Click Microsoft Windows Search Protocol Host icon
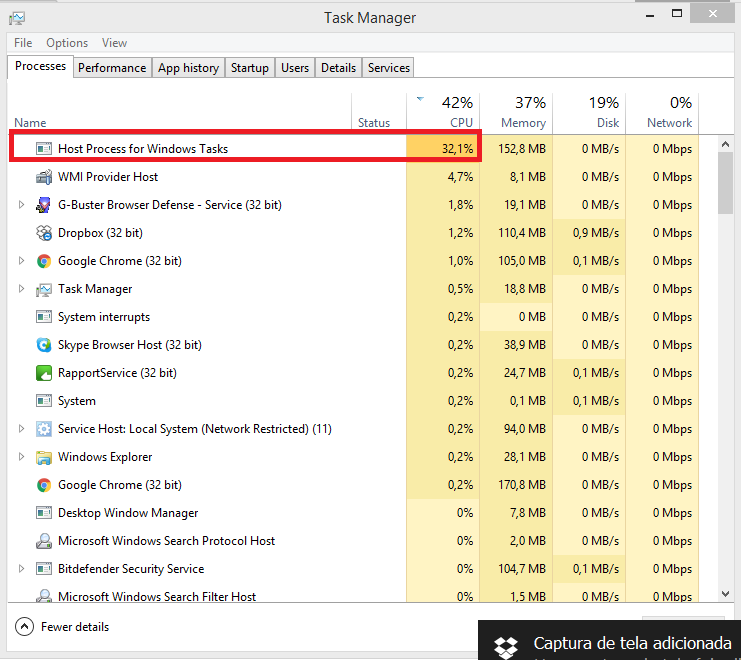 (x=44, y=541)
